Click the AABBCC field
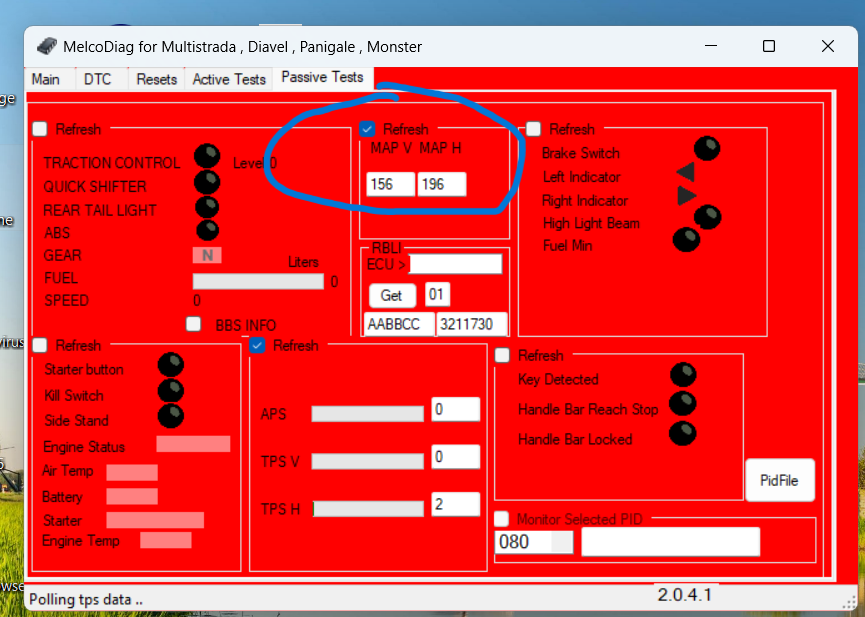865x617 pixels. pyautogui.click(x=399, y=324)
